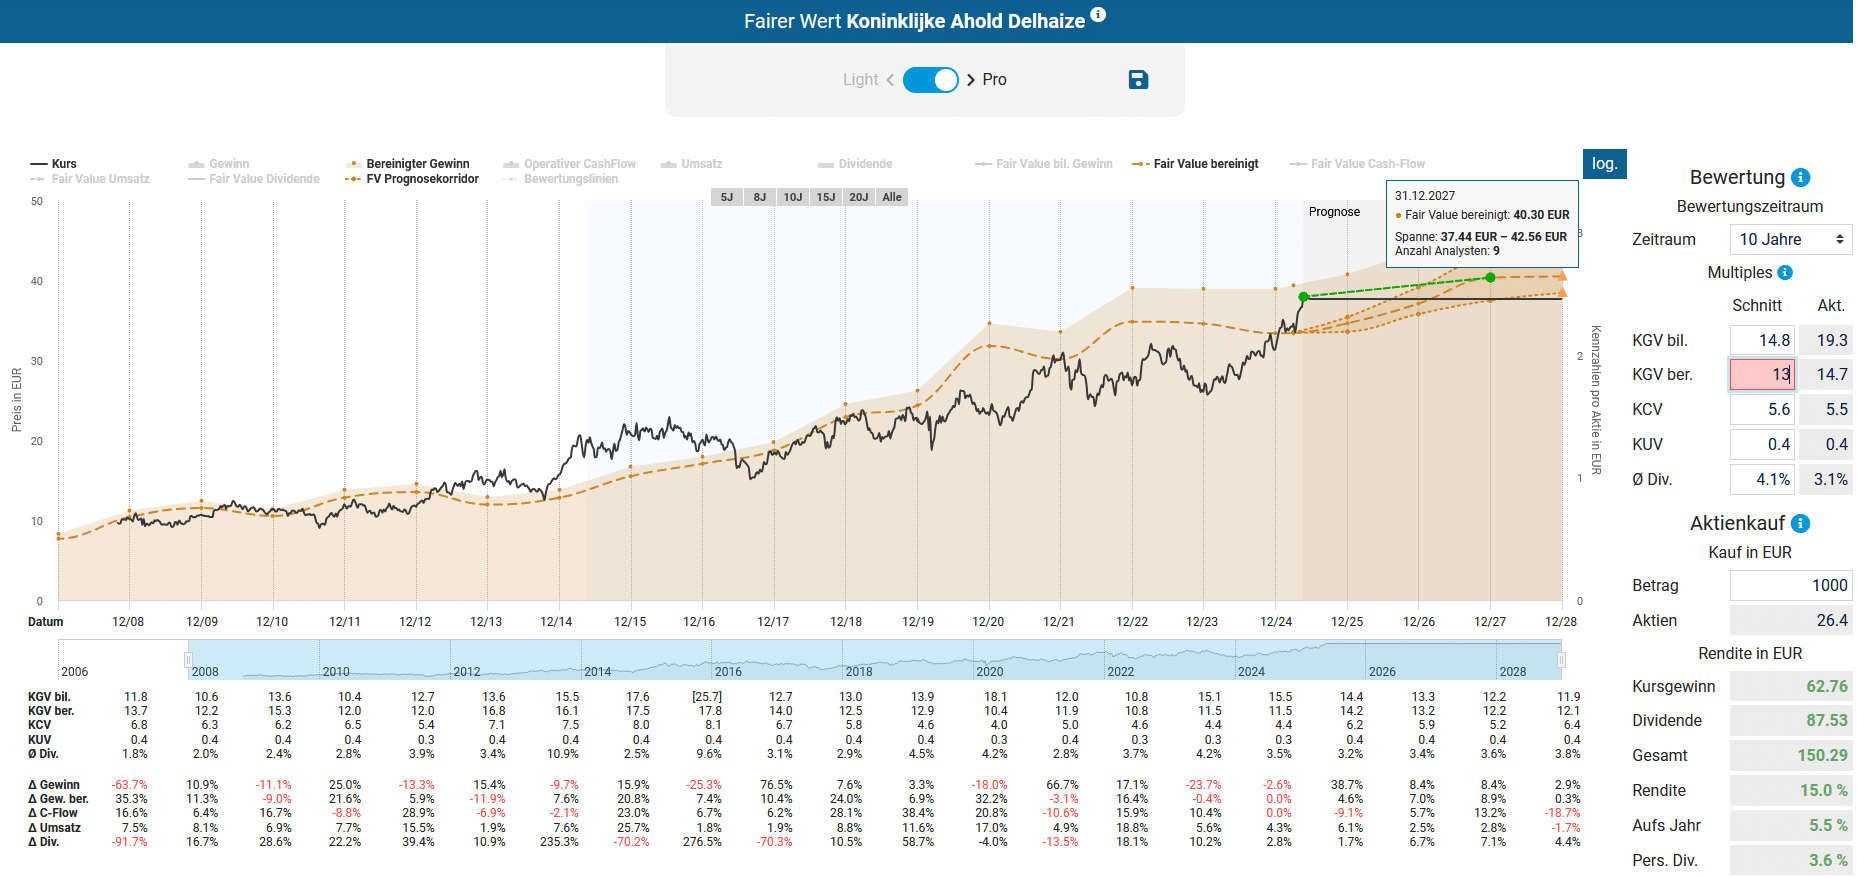Click the left chevron beside Light
1857x878 pixels.
pos(890,80)
